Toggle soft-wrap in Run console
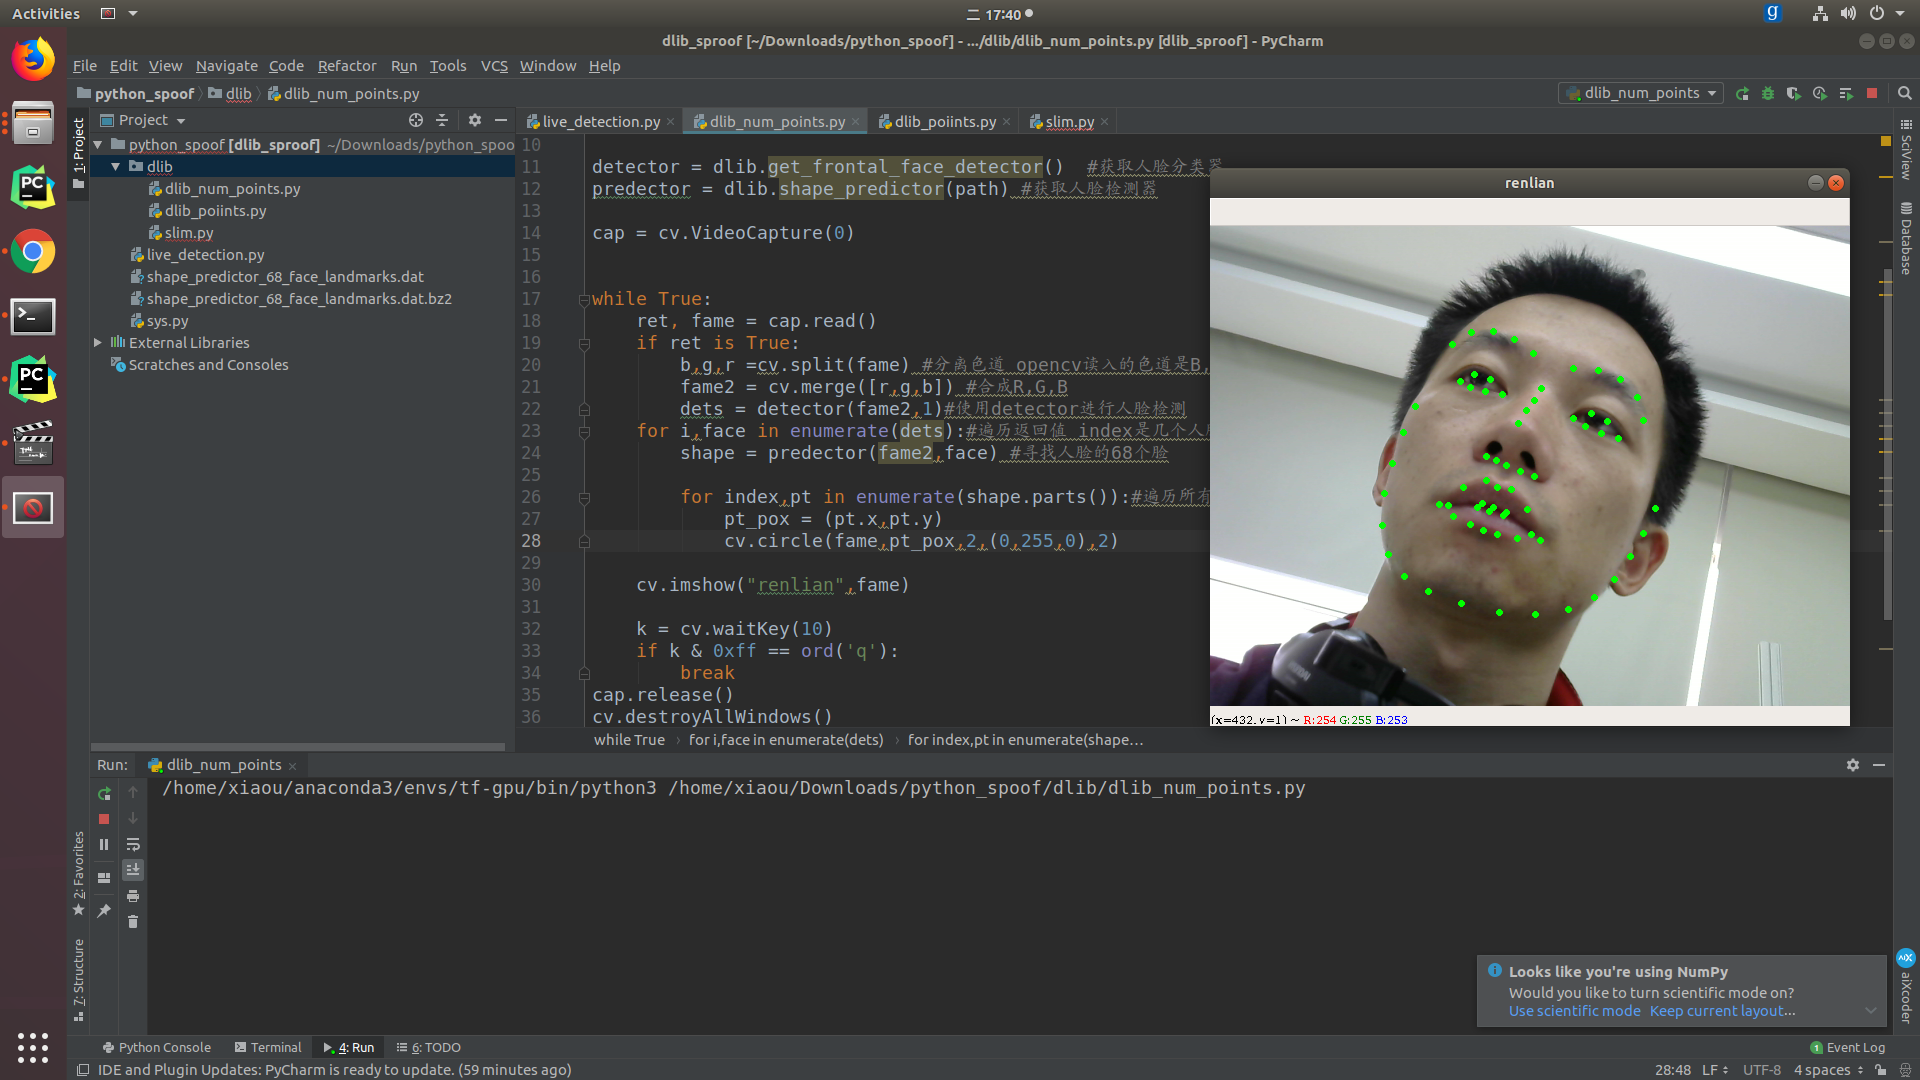 [x=133, y=845]
